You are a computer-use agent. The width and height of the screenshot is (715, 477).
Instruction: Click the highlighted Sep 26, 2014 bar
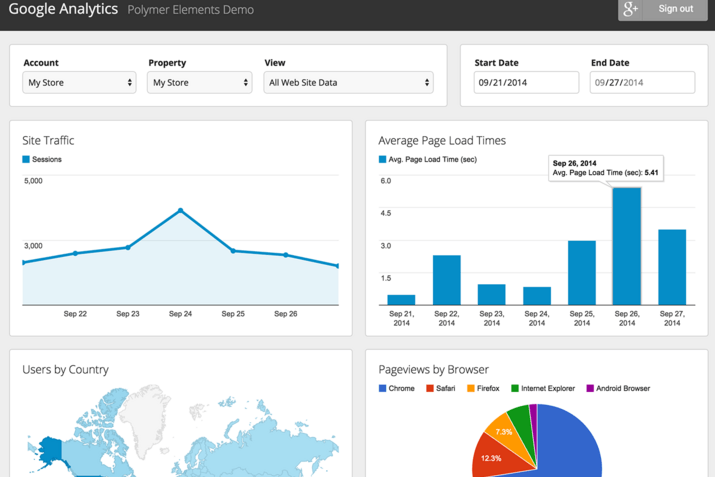[627, 246]
